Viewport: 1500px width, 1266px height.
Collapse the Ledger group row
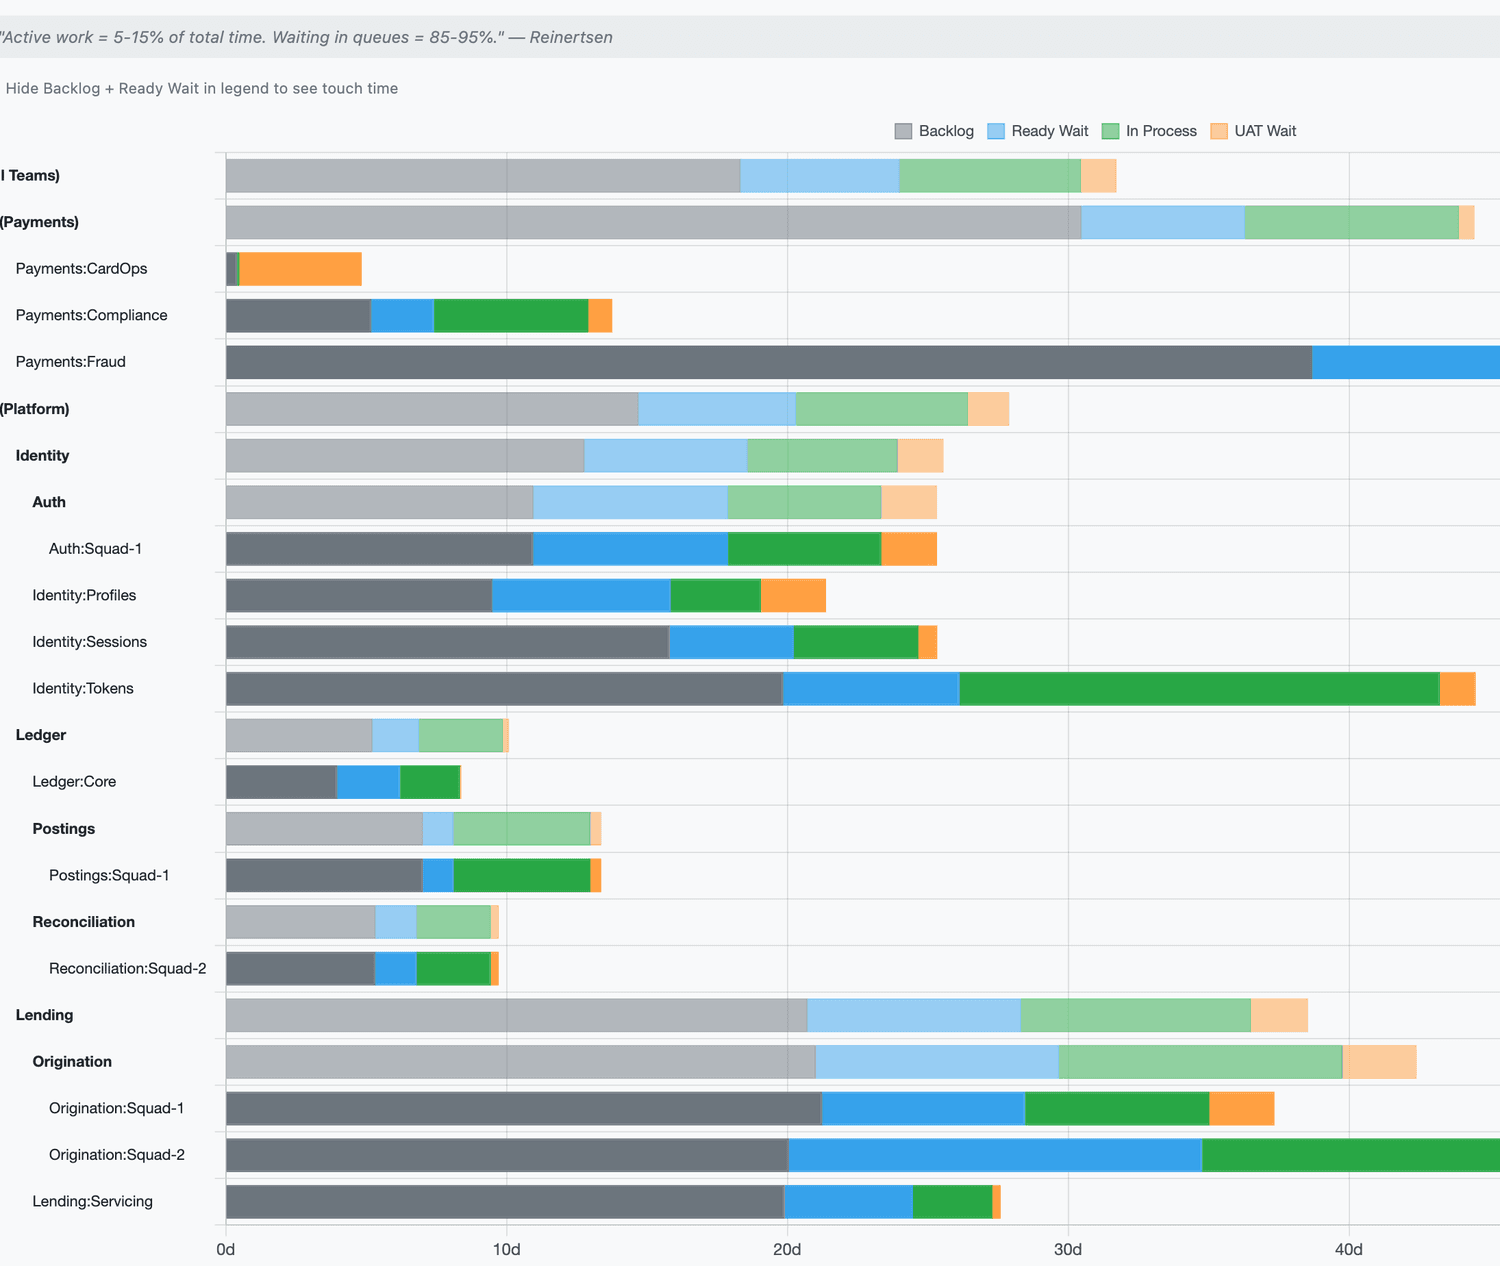point(41,735)
